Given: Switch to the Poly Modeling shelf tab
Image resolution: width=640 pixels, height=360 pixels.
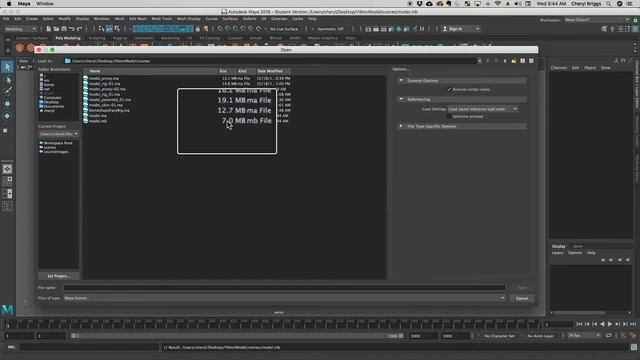Looking at the screenshot, I should [x=68, y=38].
